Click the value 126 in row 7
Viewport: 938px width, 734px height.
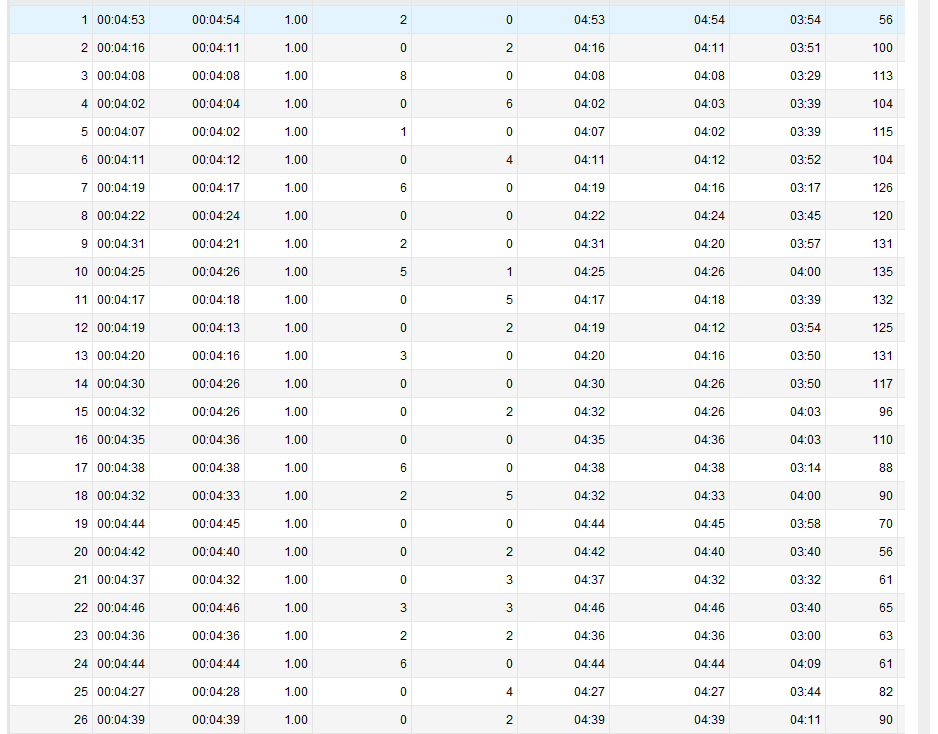882,188
